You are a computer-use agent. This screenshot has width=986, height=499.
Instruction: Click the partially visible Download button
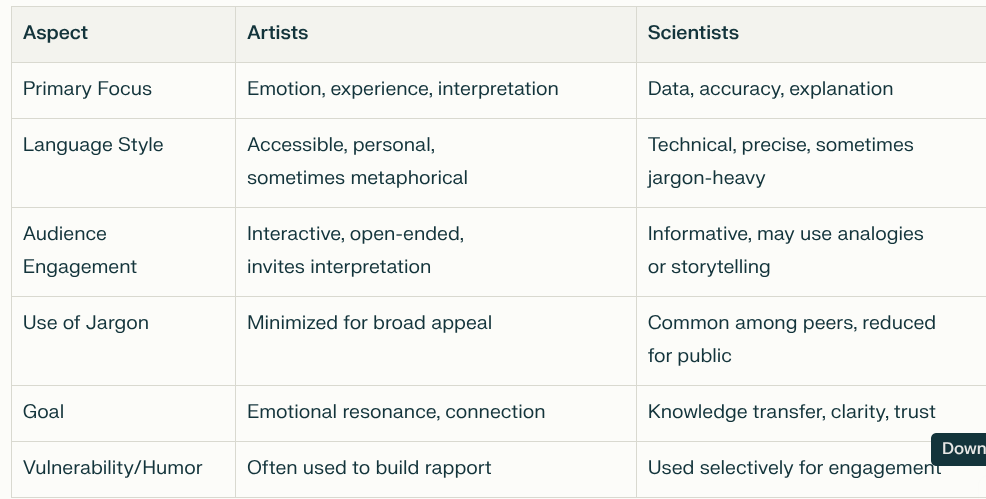pyautogui.click(x=960, y=449)
